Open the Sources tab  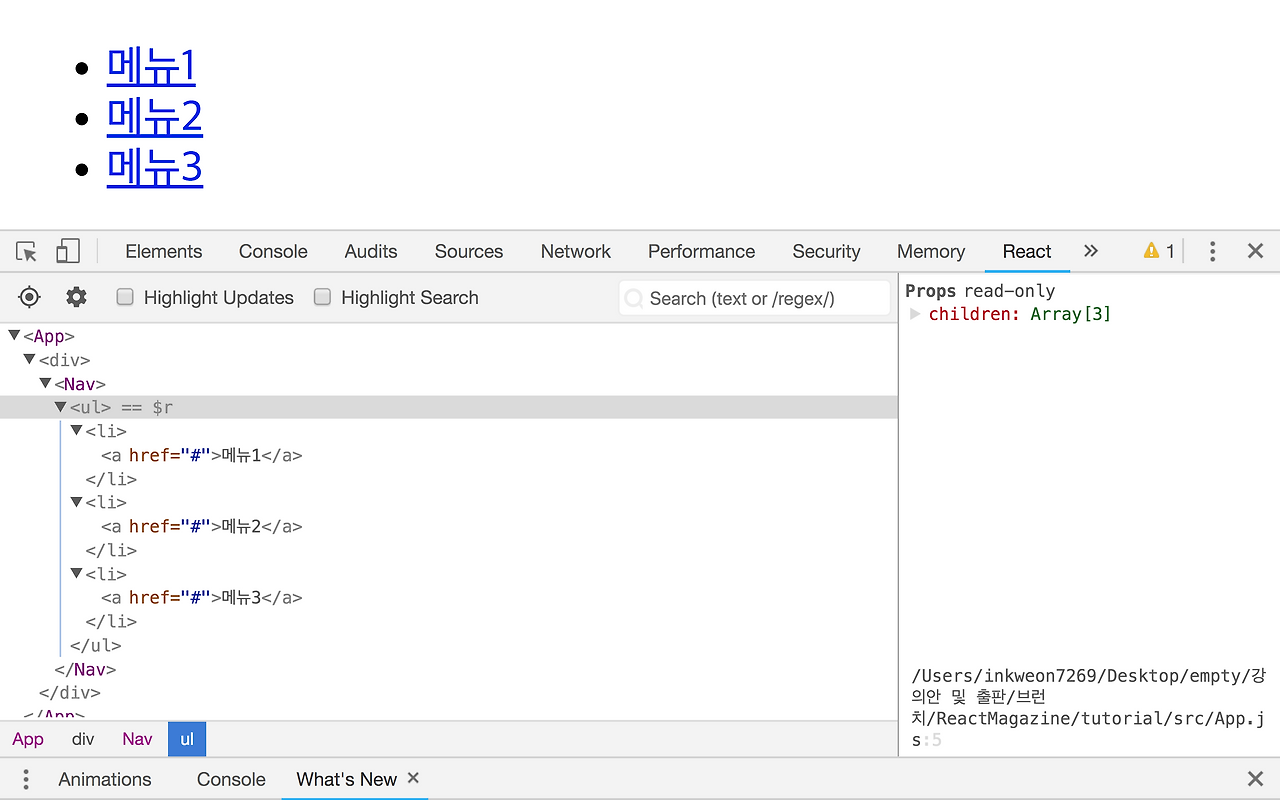tap(469, 251)
